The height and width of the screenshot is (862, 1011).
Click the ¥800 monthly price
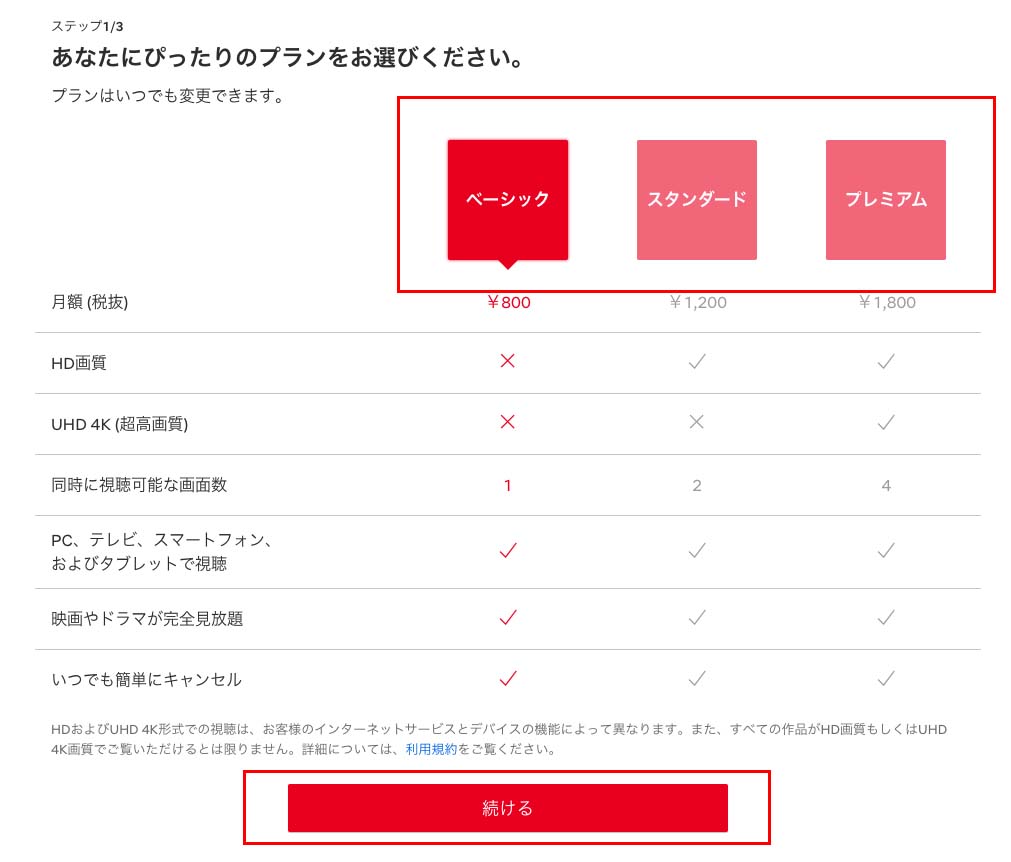click(x=507, y=302)
